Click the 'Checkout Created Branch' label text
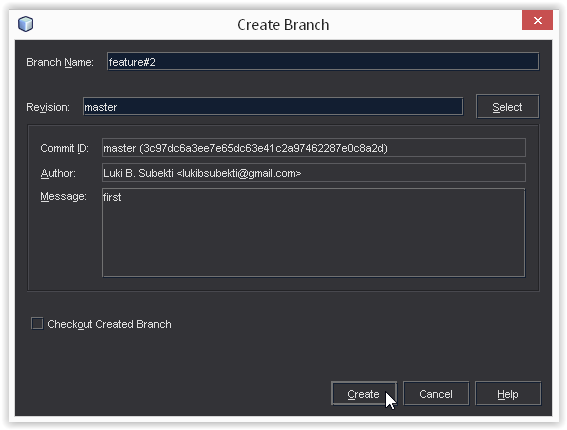567x430 pixels. (109, 324)
